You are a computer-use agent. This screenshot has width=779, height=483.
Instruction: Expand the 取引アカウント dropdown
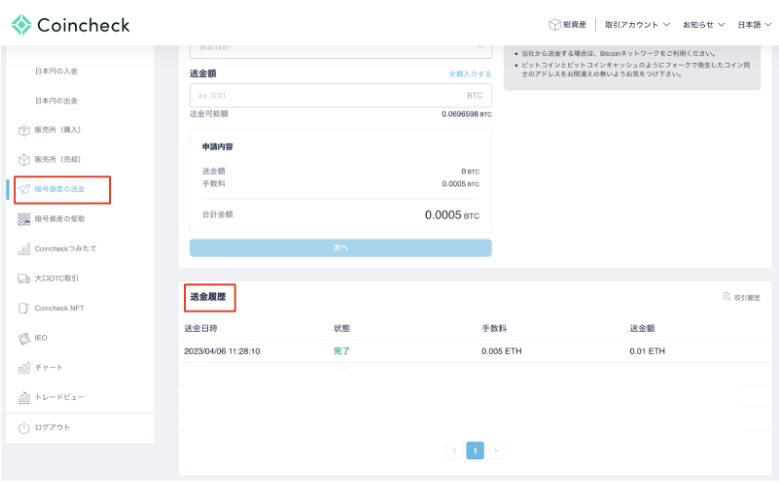[637, 25]
